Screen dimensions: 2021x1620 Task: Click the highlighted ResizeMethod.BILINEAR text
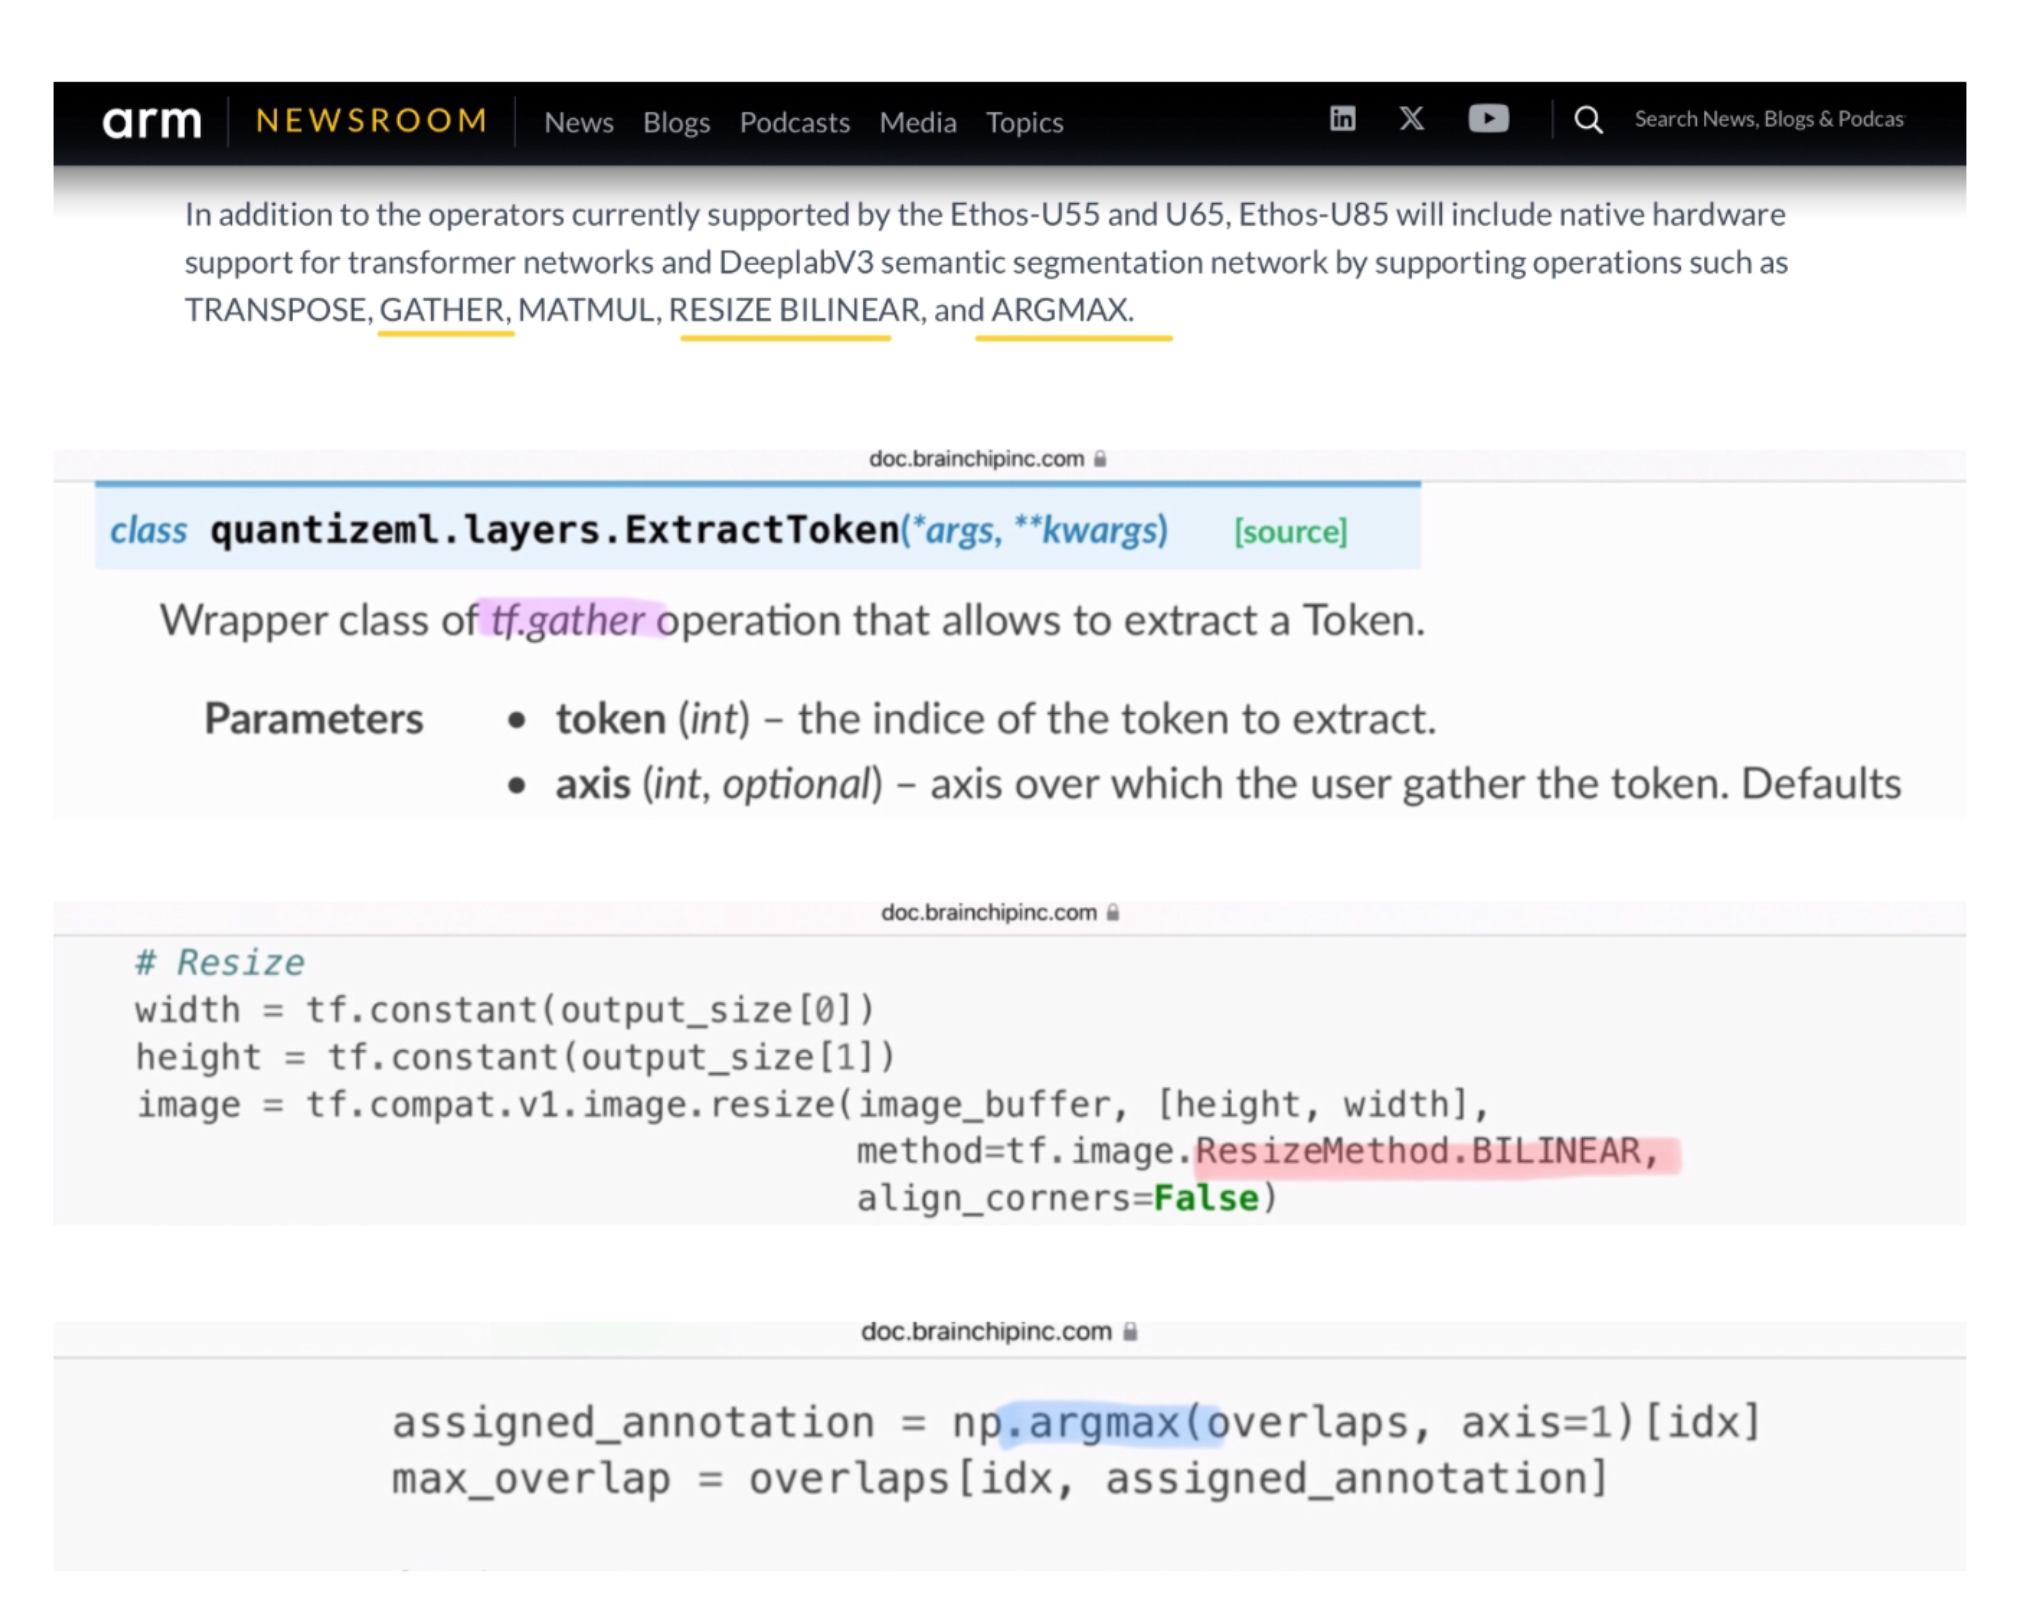(x=1428, y=1152)
